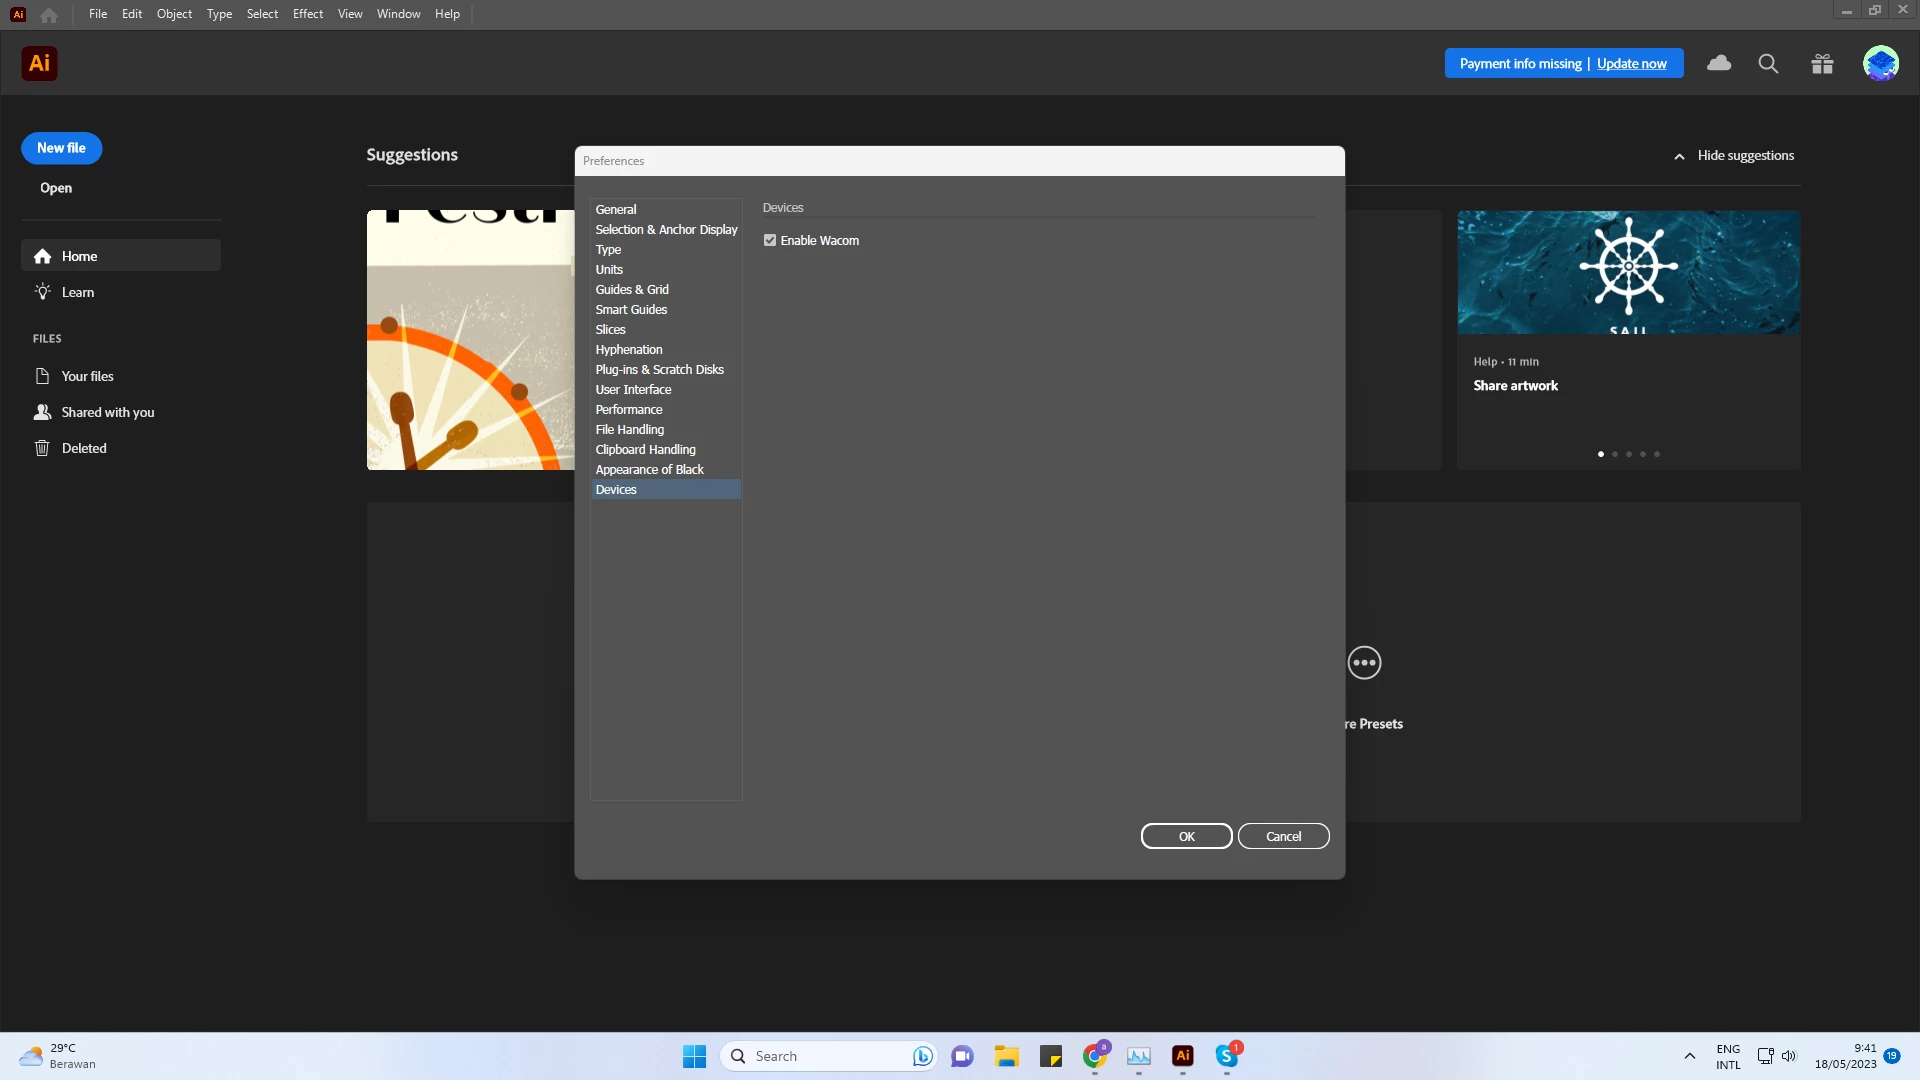Image resolution: width=1920 pixels, height=1080 pixels.
Task: Click the three-dots More Presets icon
Action: click(x=1364, y=662)
